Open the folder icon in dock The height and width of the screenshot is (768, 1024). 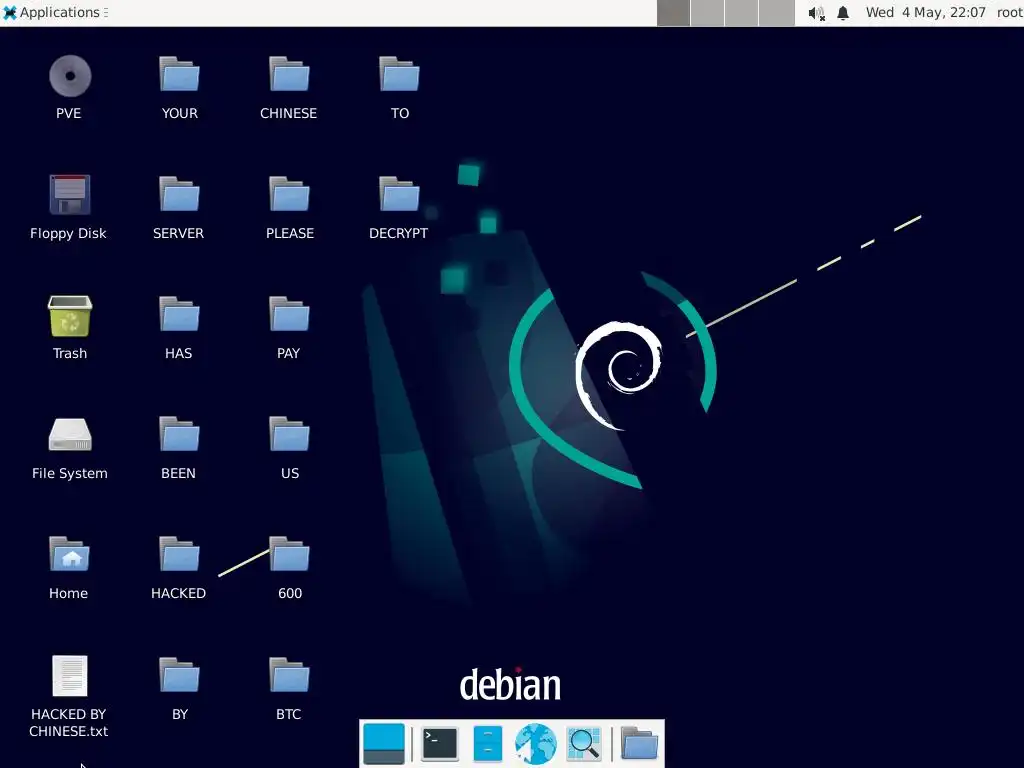(639, 744)
